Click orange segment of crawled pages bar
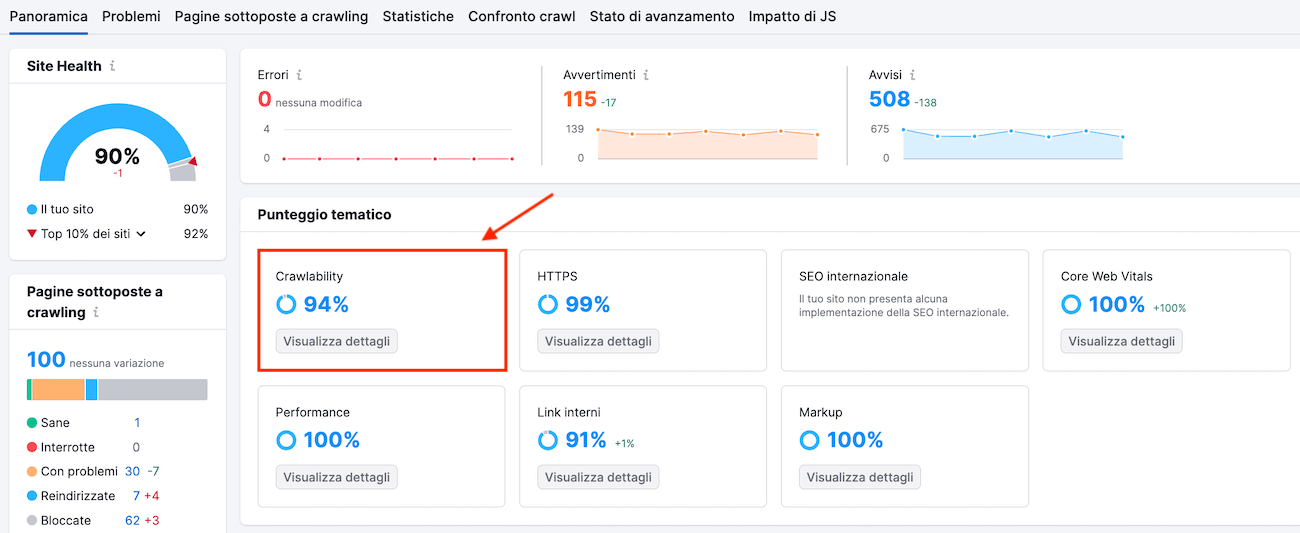The width and height of the screenshot is (1300, 533). click(x=58, y=390)
